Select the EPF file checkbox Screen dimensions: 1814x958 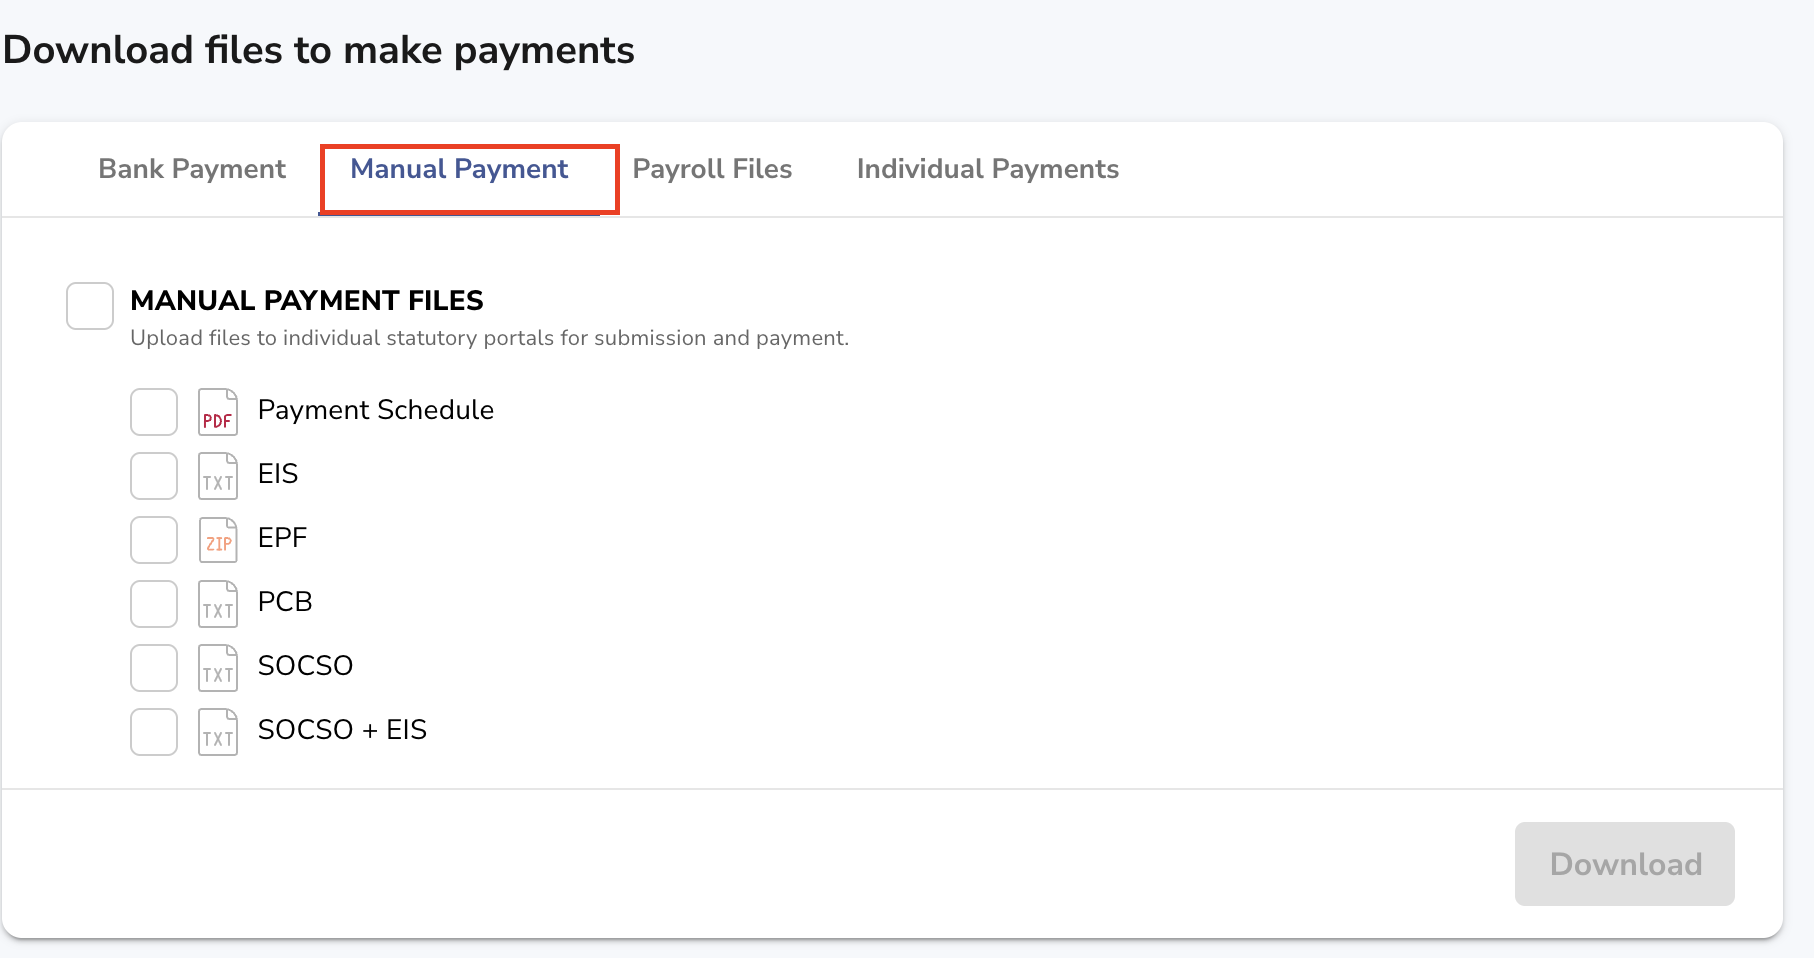pos(154,540)
